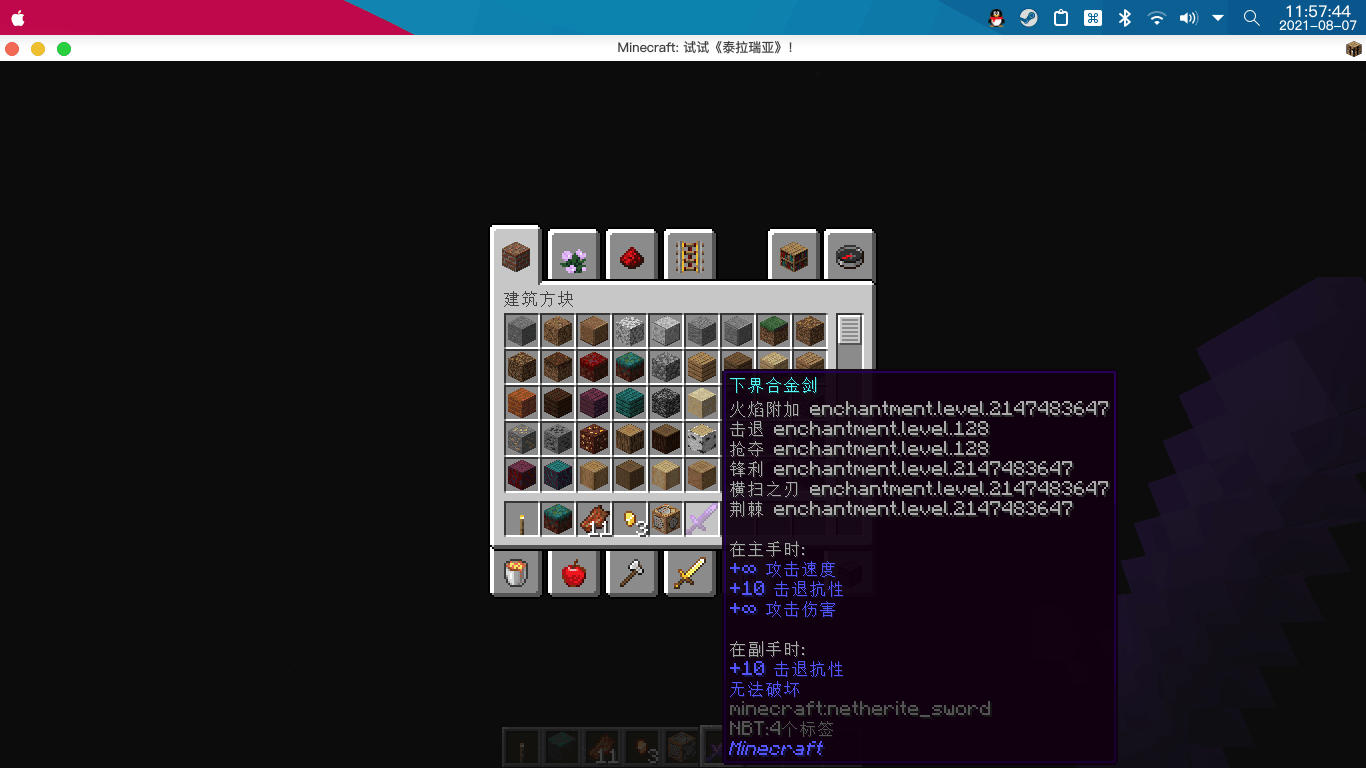The height and width of the screenshot is (768, 1366).
Task: Pick the command block in the hotbar row
Action: tap(666, 519)
